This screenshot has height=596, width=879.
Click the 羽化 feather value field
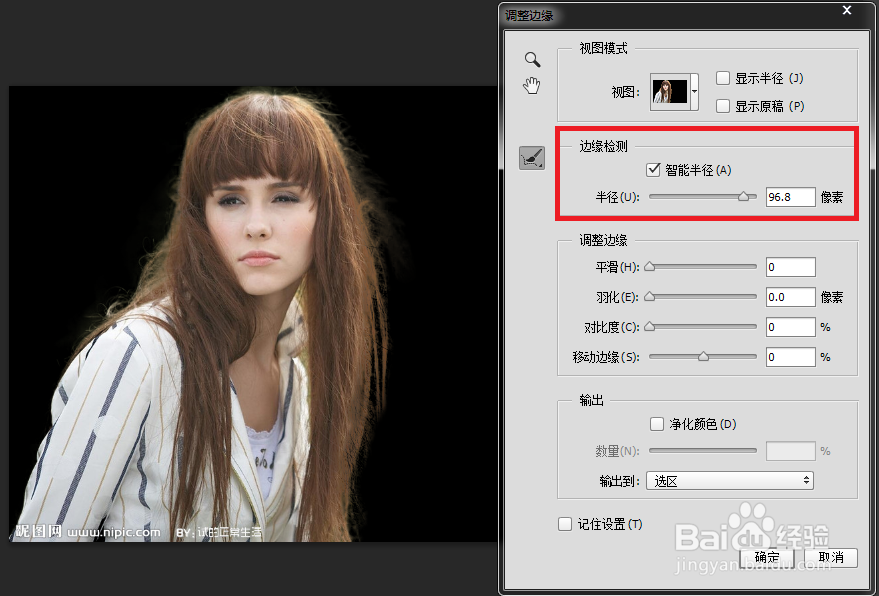[x=790, y=296]
